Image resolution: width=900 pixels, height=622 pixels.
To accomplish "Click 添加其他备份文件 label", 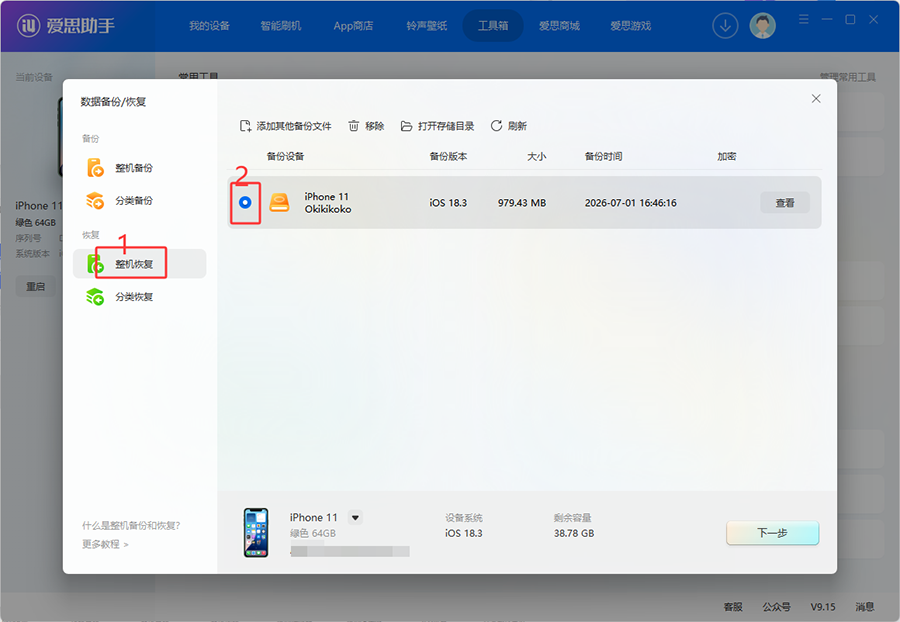I will (x=294, y=126).
